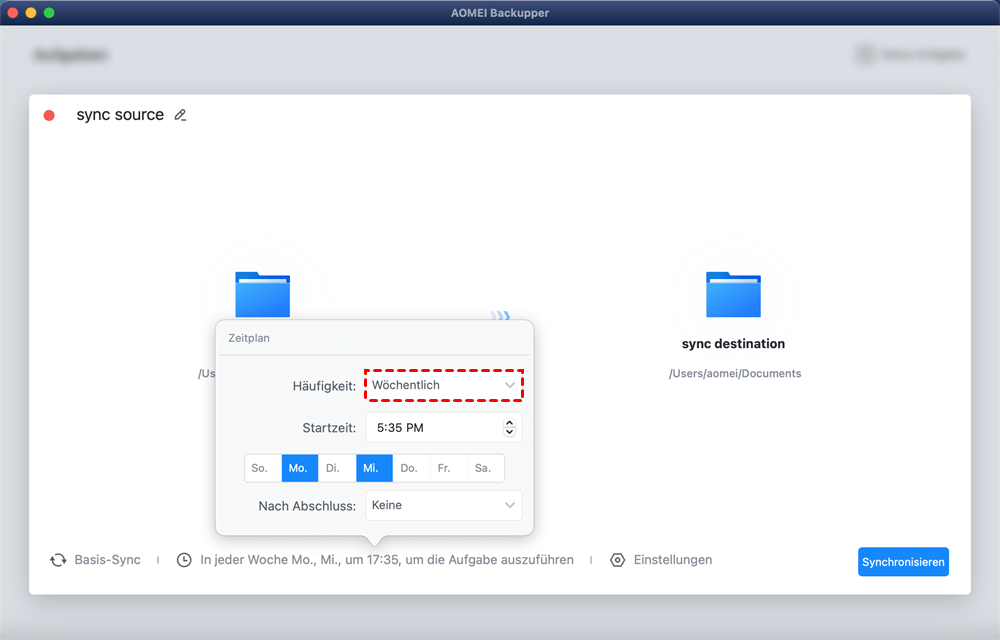Deselect the Mo. weekday button

tap(300, 468)
